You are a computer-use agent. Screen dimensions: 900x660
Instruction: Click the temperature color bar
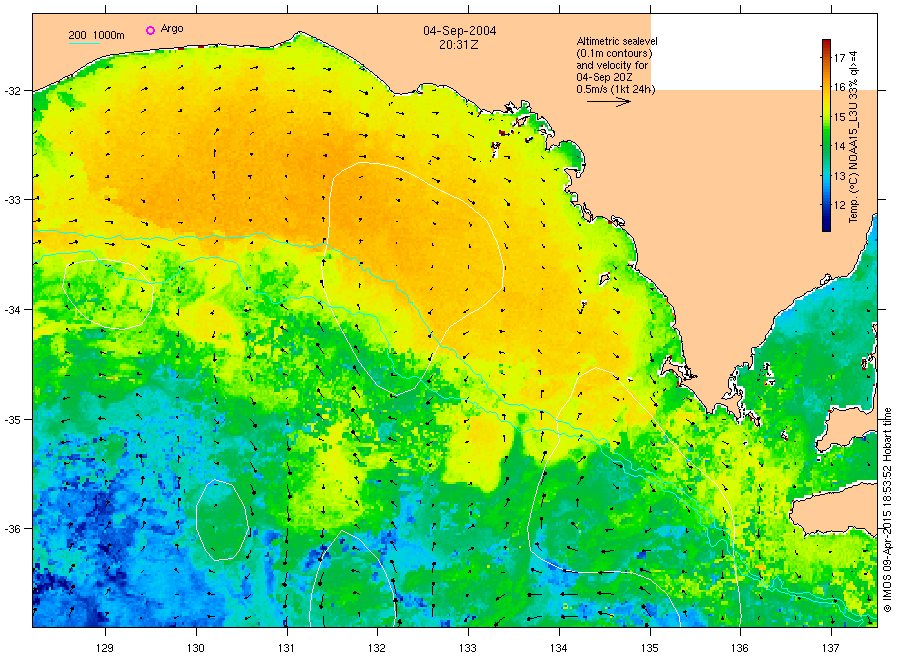tap(826, 135)
